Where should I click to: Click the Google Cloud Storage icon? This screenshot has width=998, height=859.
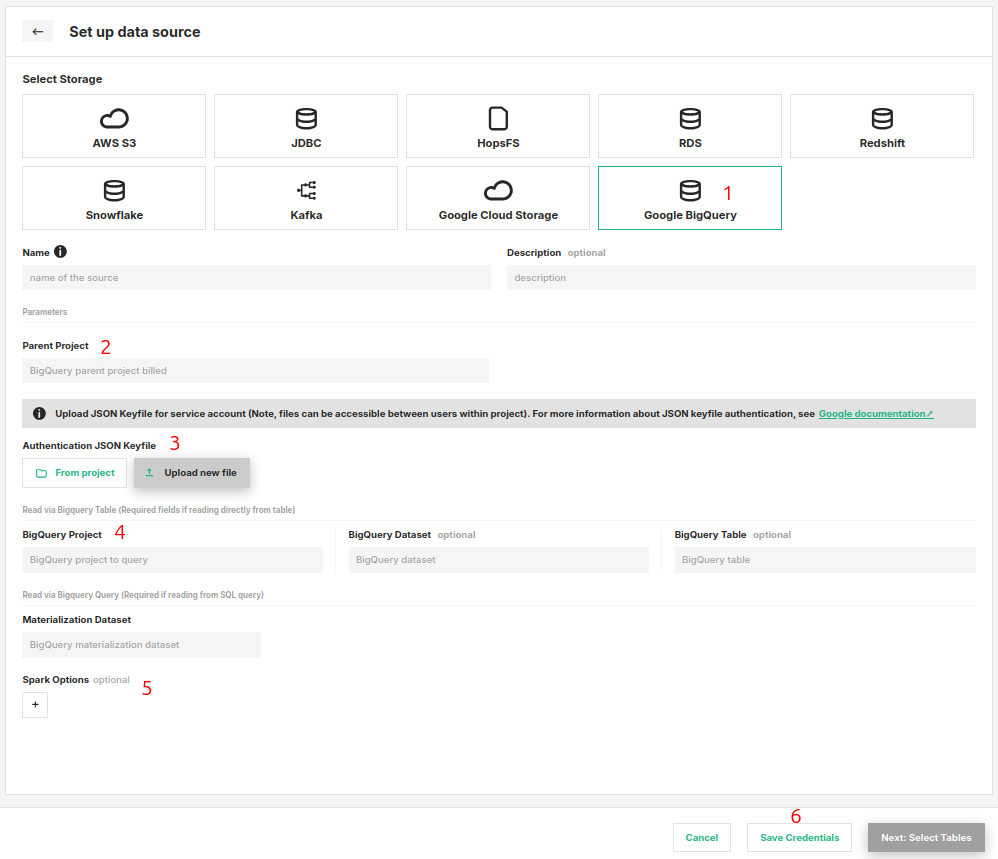tap(497, 189)
